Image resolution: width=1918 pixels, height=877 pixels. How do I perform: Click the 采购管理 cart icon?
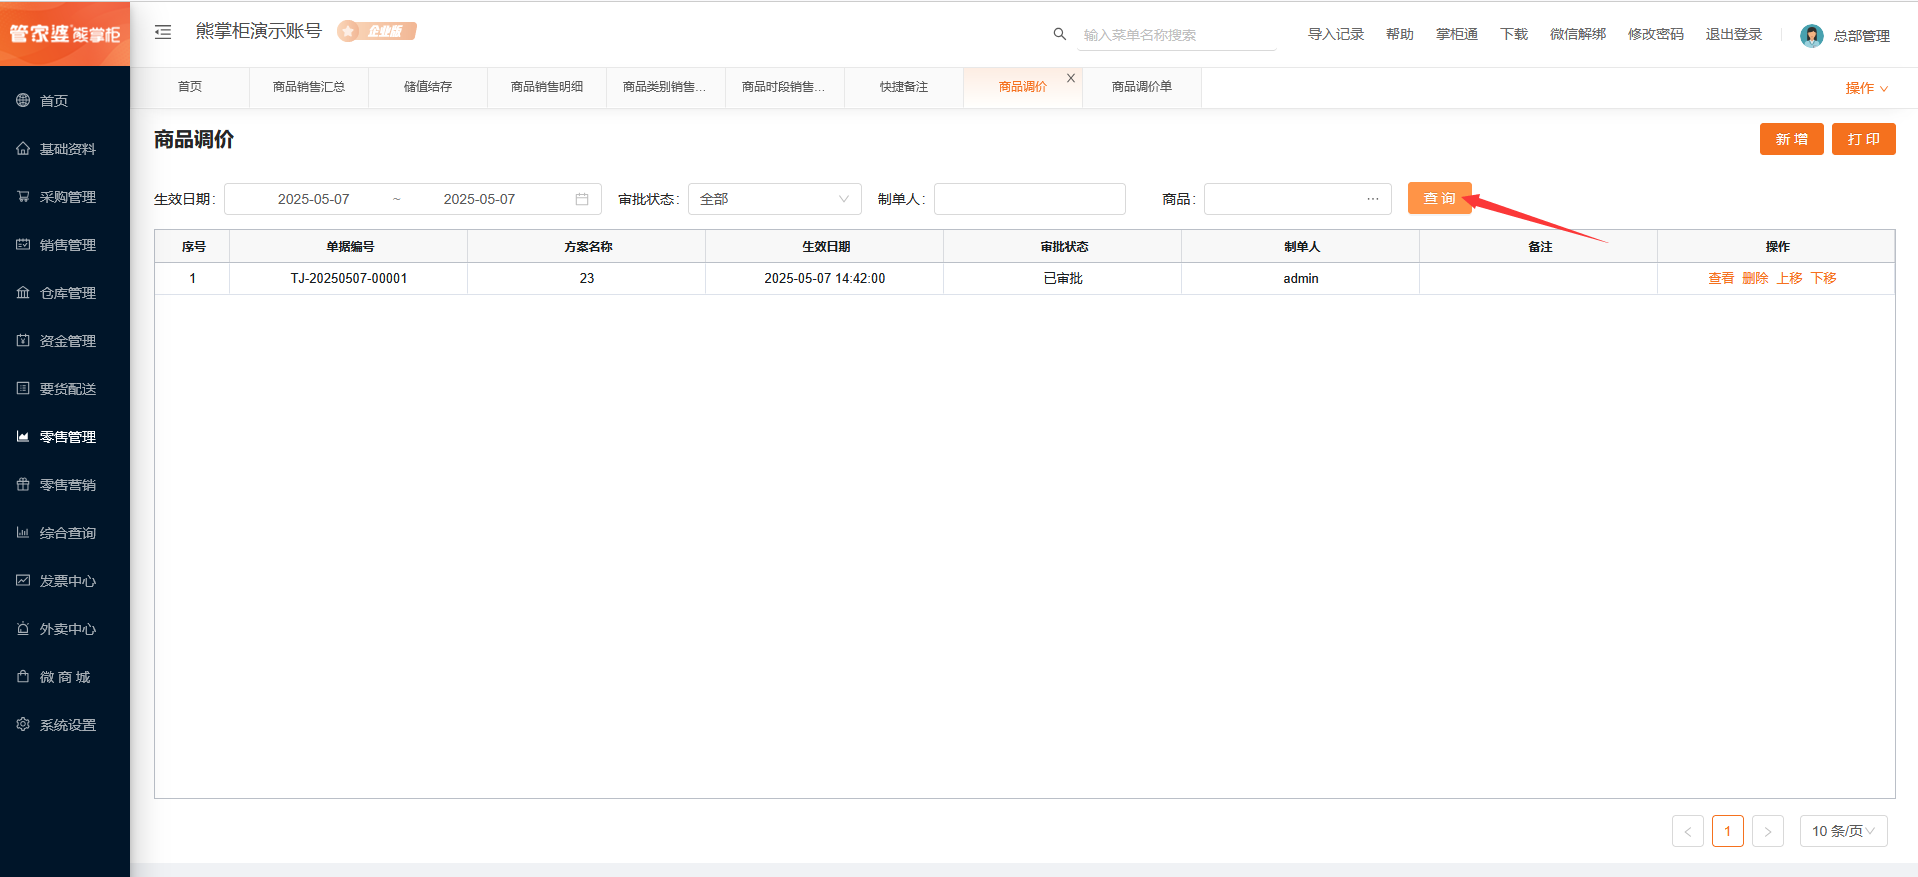point(23,196)
